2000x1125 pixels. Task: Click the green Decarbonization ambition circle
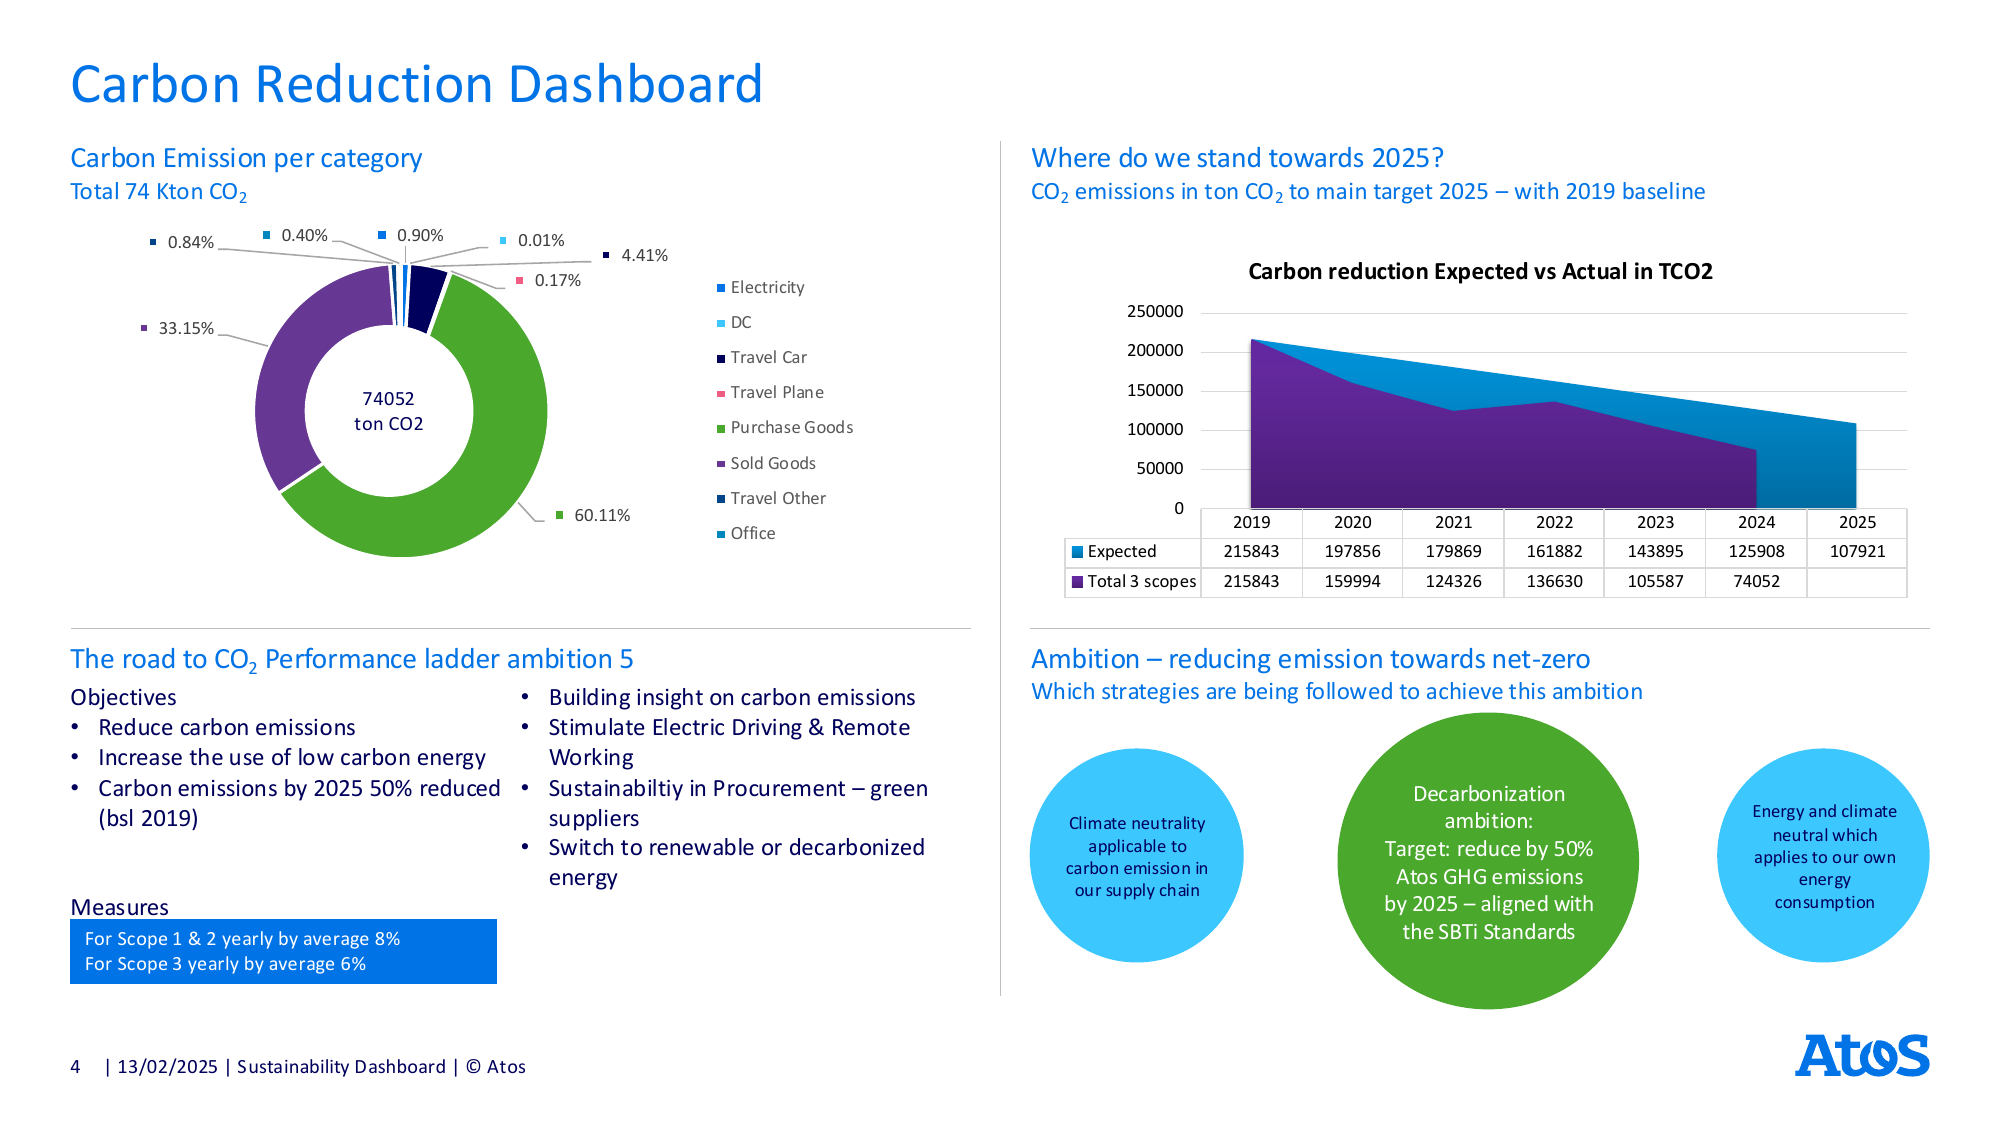pyautogui.click(x=1488, y=861)
